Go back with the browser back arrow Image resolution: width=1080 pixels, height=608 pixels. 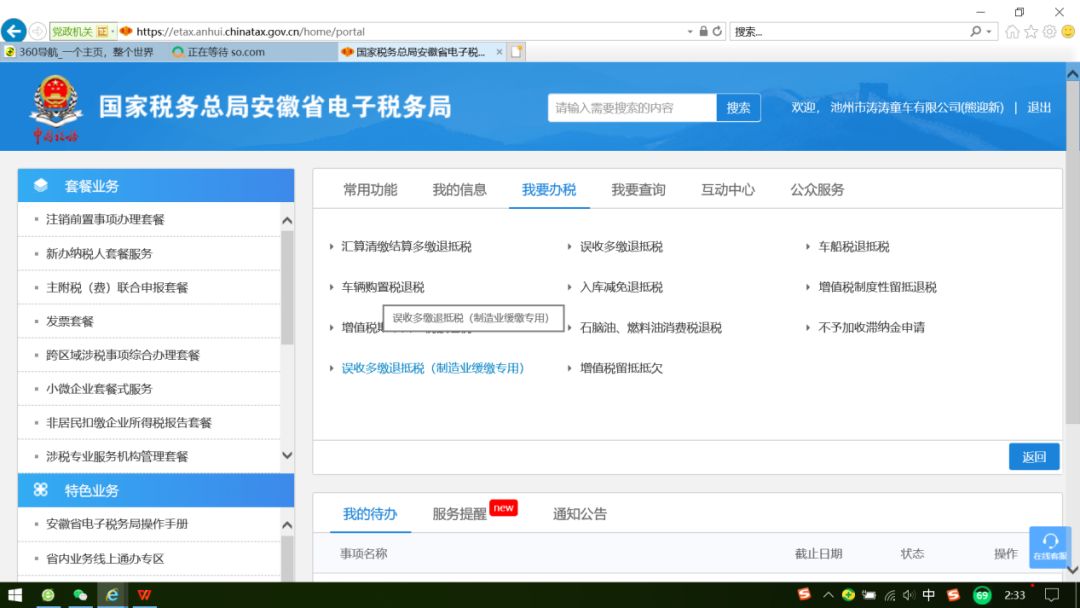pos(14,31)
